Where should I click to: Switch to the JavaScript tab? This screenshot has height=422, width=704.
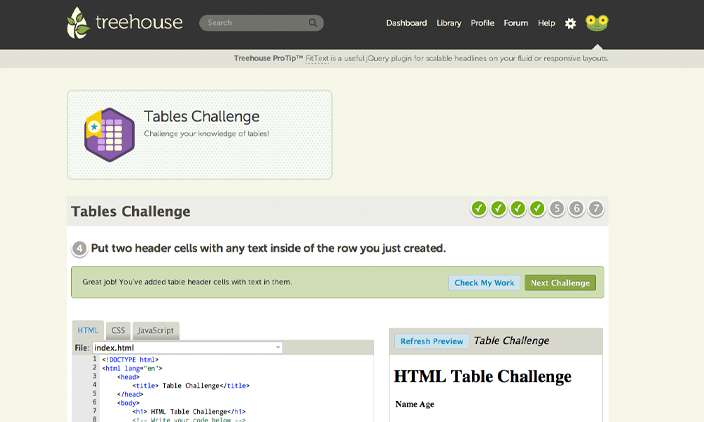(x=155, y=330)
